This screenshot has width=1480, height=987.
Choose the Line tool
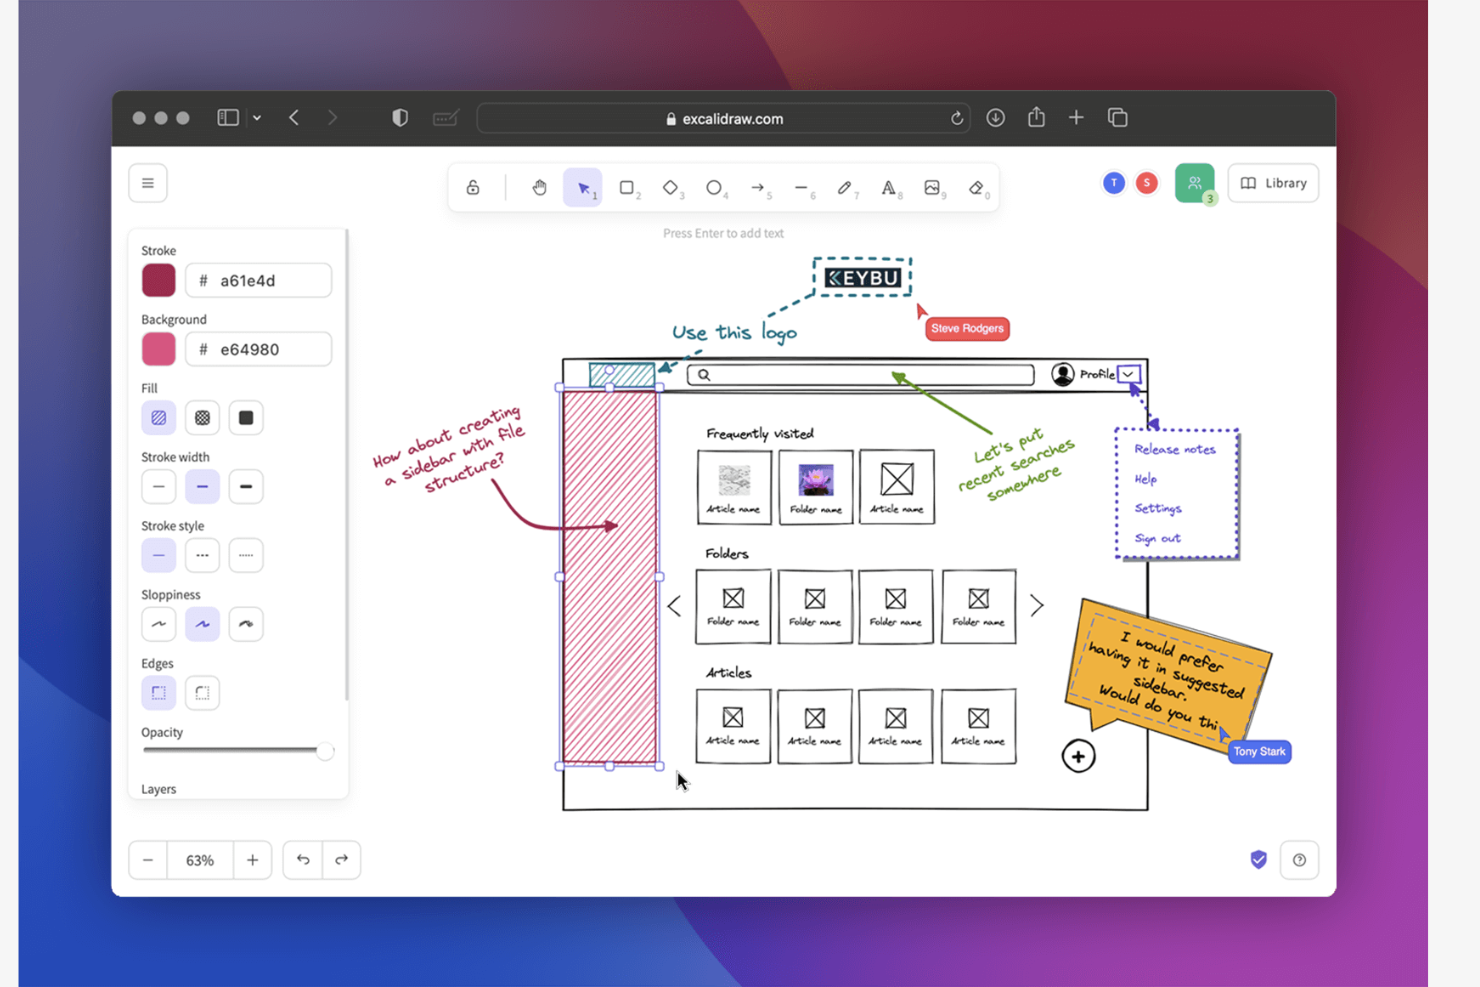[803, 187]
